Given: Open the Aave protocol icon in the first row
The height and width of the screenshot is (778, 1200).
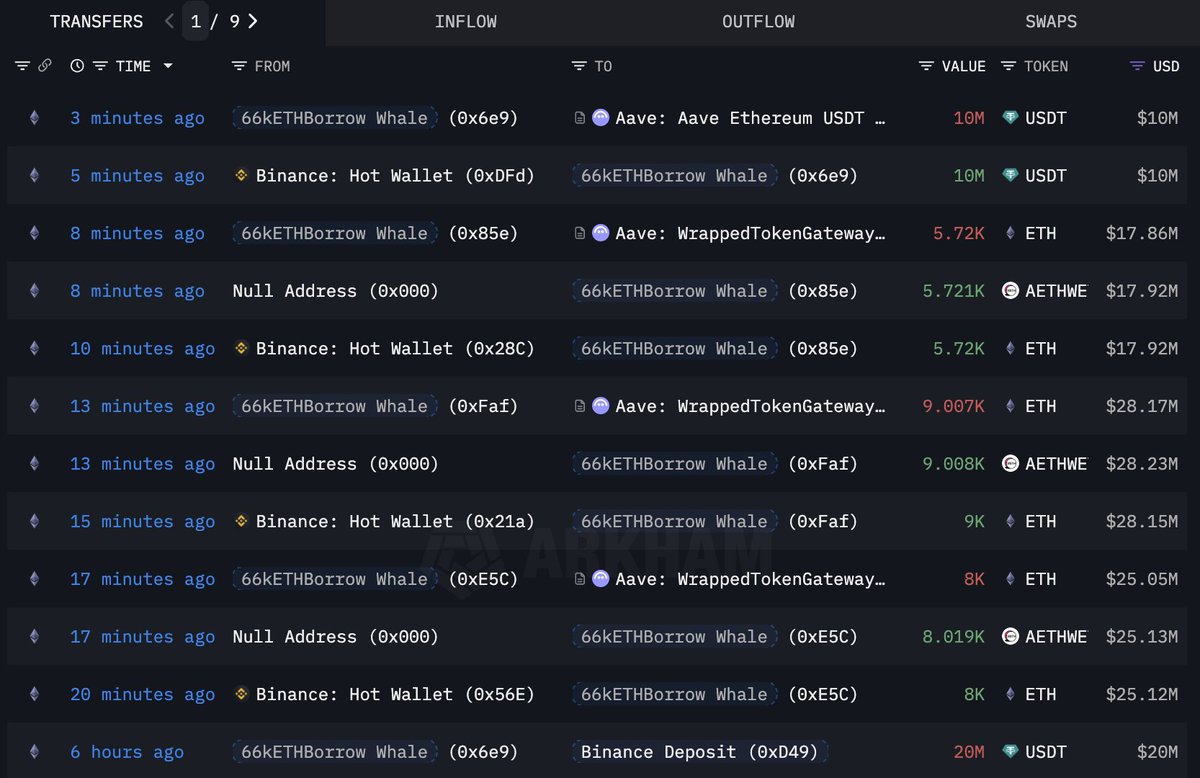Looking at the screenshot, I should [x=600, y=118].
